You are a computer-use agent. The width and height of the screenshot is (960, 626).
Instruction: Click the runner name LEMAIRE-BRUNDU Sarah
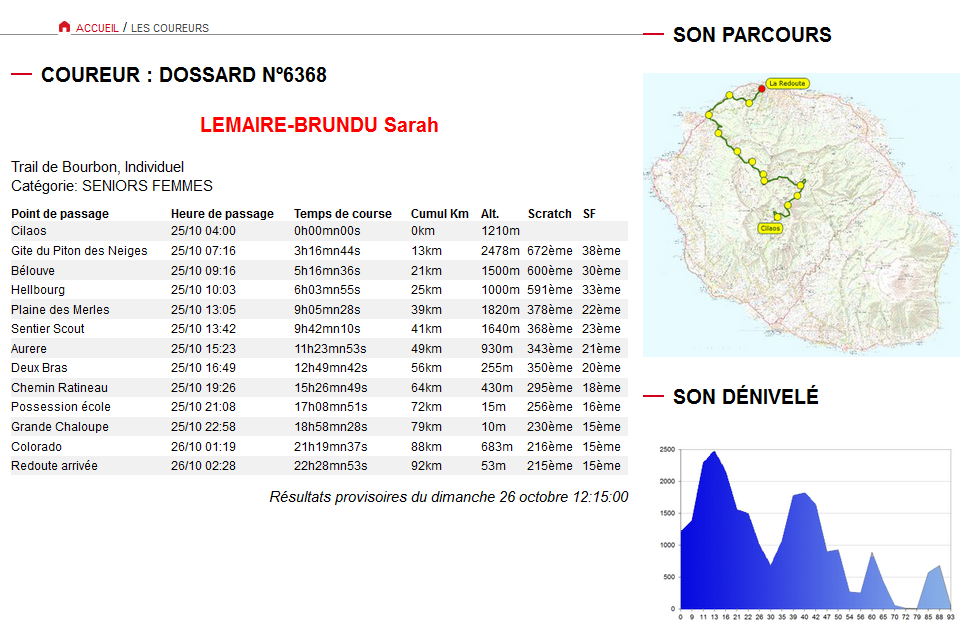coord(319,125)
